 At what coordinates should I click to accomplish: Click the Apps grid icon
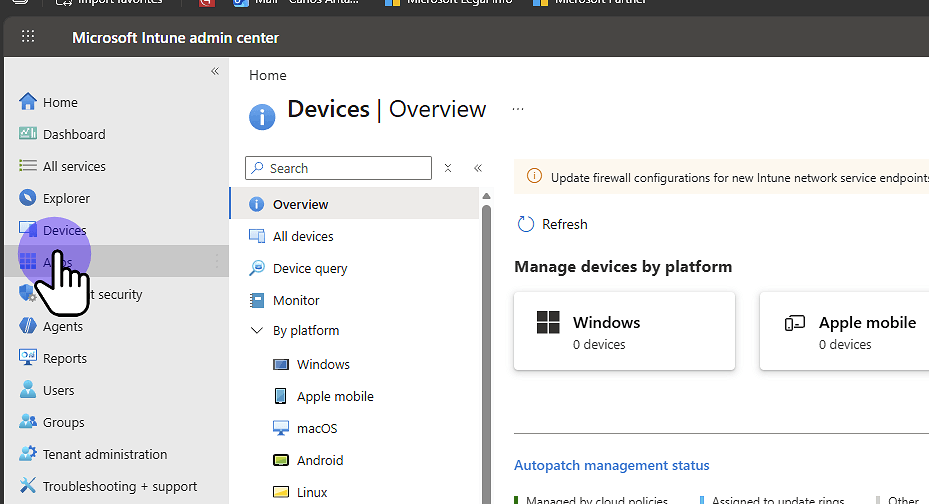28,261
